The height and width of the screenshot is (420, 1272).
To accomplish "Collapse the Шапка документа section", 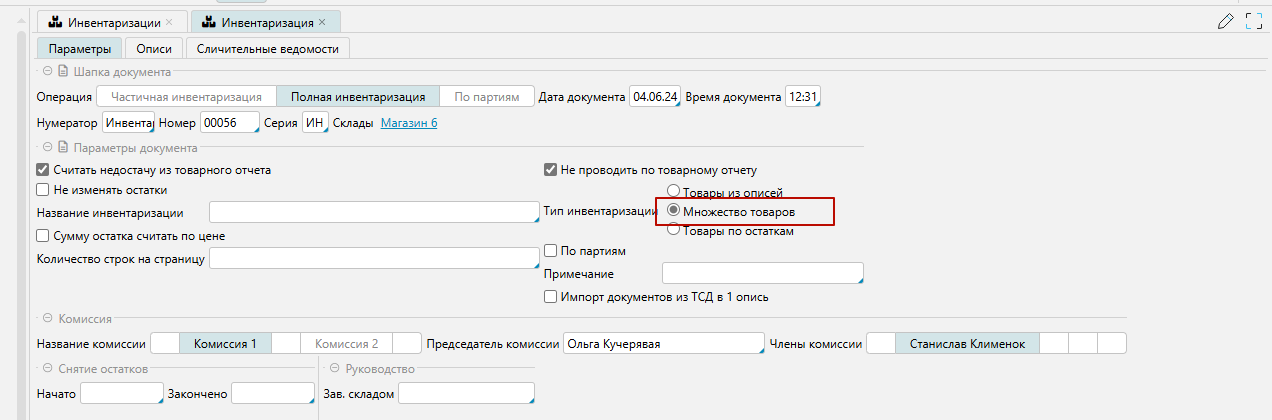I will (x=46, y=71).
